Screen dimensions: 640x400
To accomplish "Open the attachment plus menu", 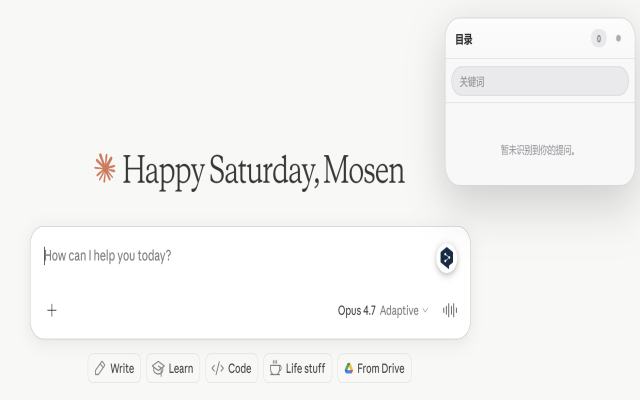I will tap(52, 310).
